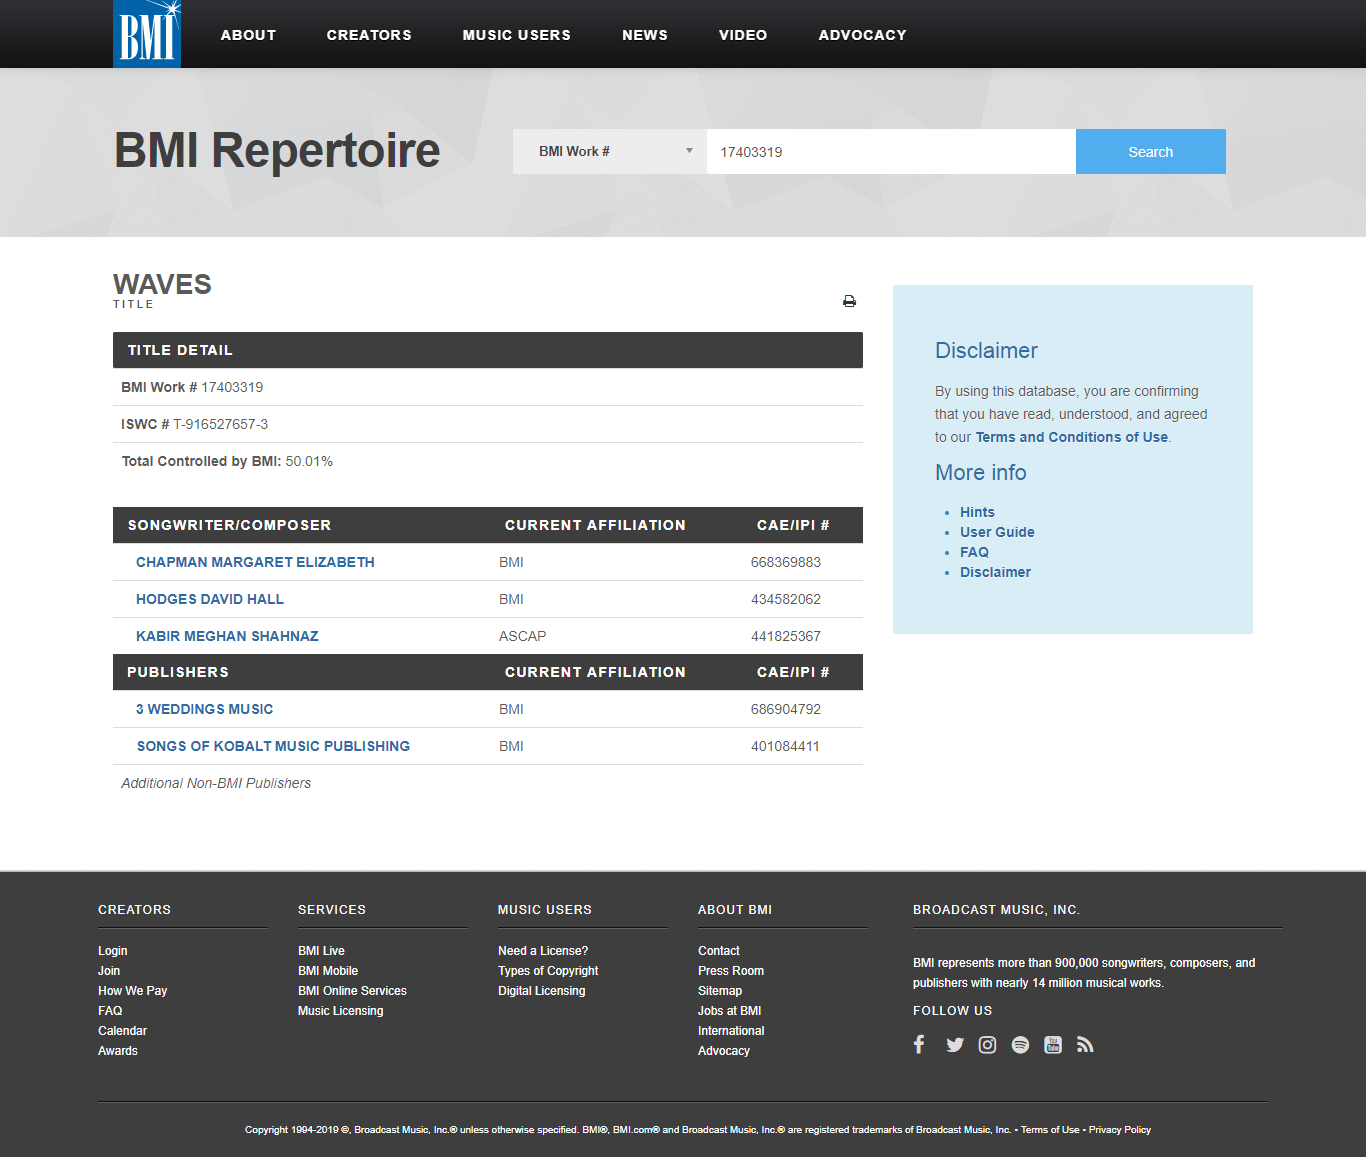Open the Music Users navigation menu
The height and width of the screenshot is (1157, 1366).
click(x=516, y=35)
